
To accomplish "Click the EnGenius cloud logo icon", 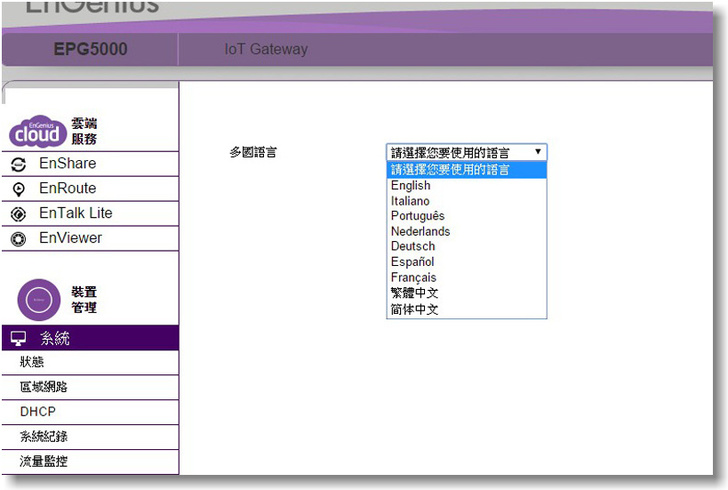I will click(38, 130).
